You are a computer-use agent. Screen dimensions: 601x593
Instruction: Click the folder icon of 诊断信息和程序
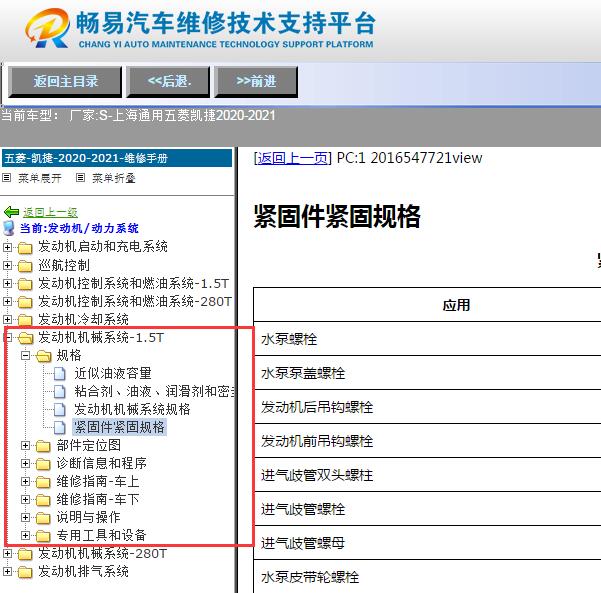click(43, 464)
